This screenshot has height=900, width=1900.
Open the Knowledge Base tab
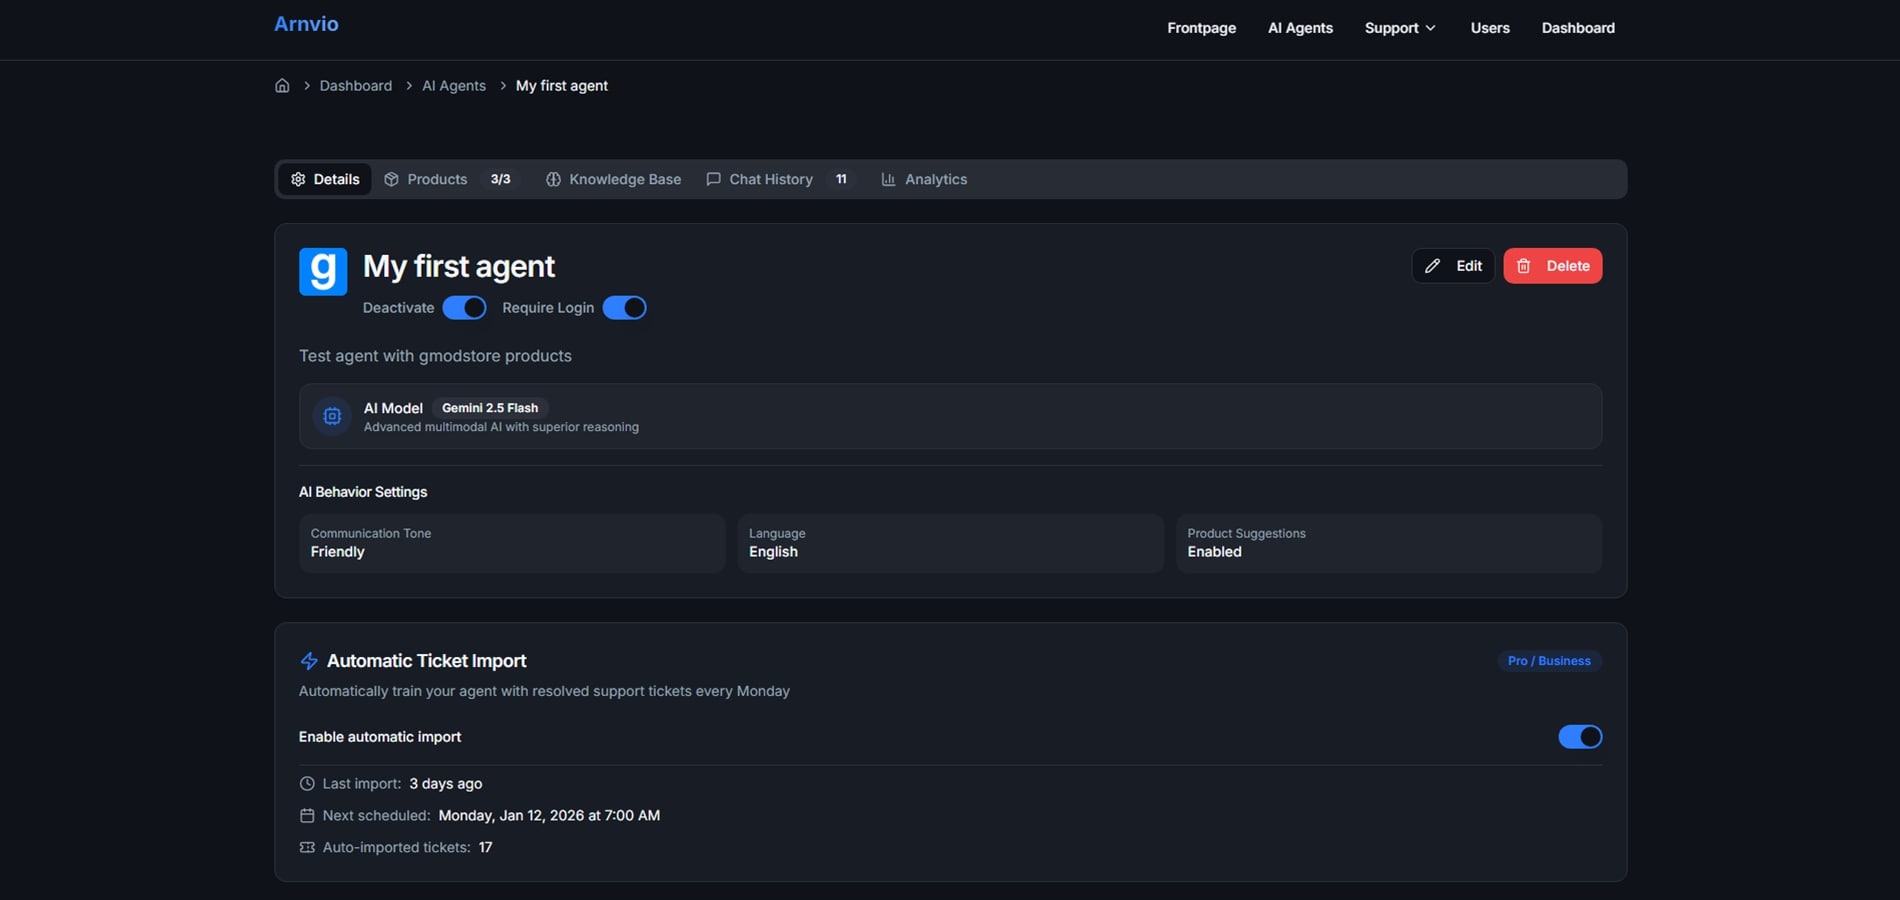coord(613,179)
